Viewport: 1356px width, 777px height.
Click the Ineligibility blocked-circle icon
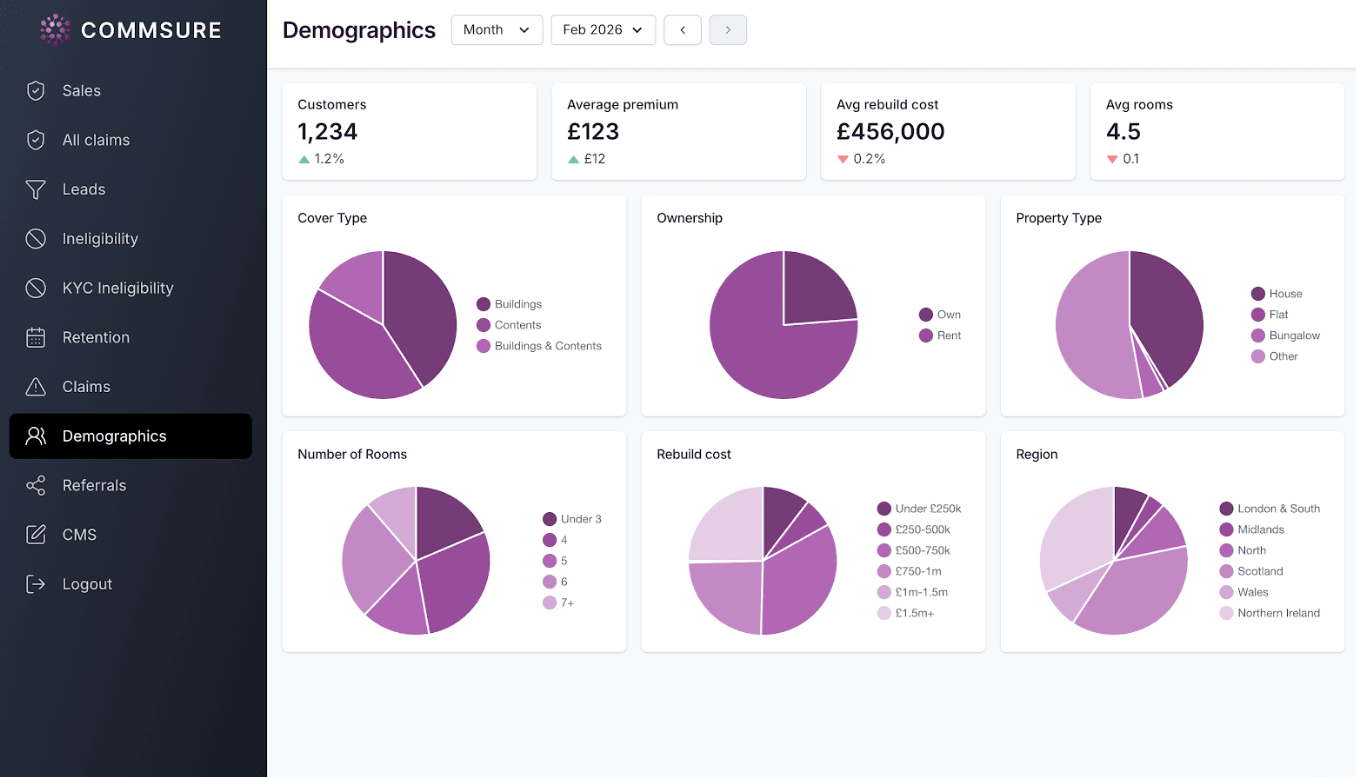(36, 239)
